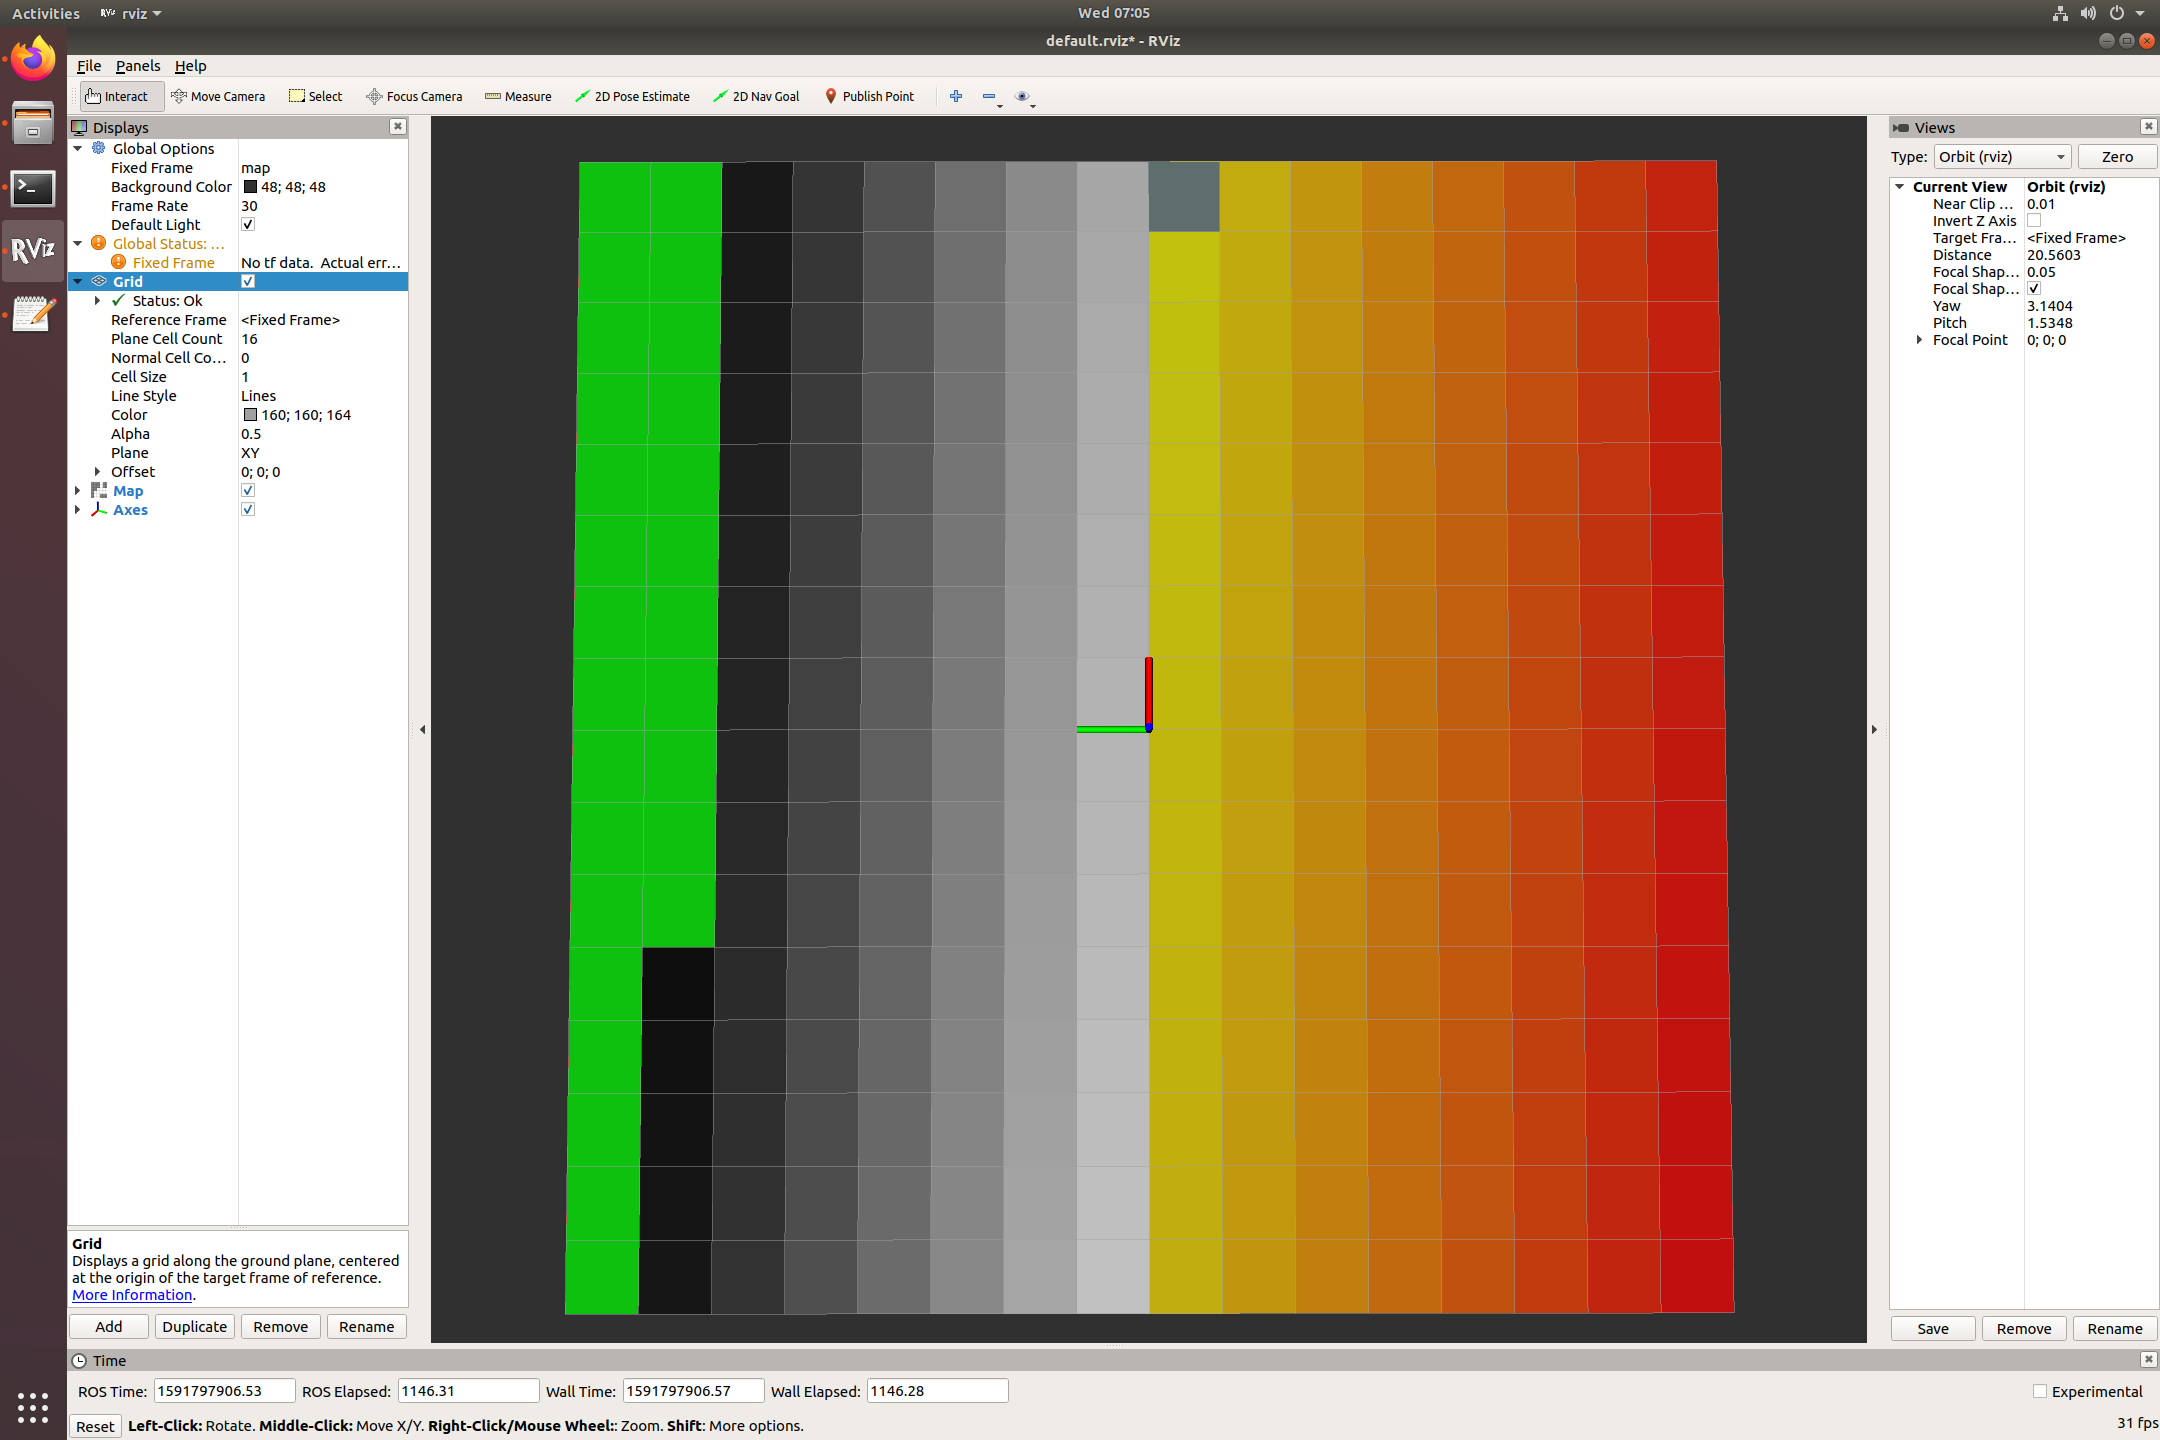The height and width of the screenshot is (1440, 2160).
Task: Activate the Measure tool
Action: click(x=518, y=96)
